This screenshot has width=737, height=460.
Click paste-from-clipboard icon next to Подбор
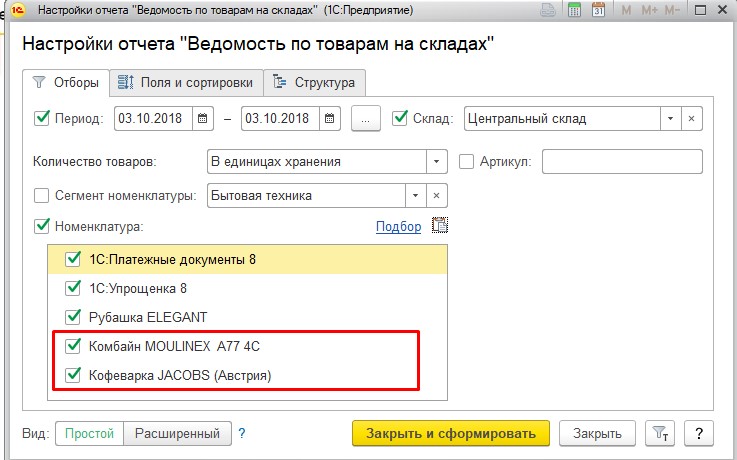pos(440,226)
